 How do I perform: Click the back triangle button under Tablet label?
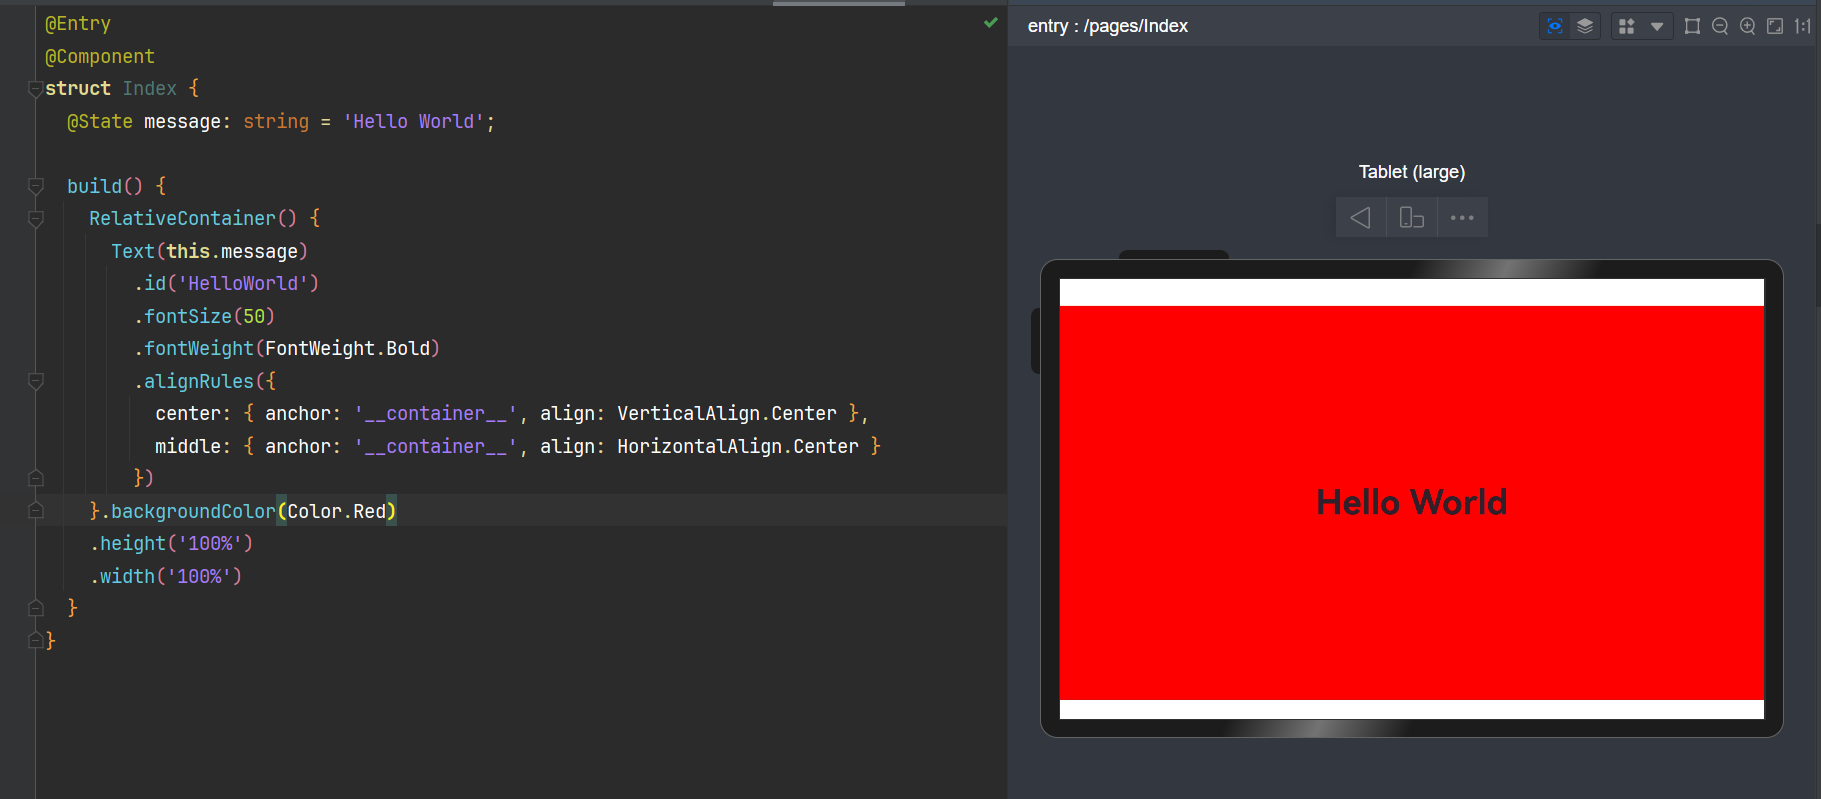[x=1360, y=217]
